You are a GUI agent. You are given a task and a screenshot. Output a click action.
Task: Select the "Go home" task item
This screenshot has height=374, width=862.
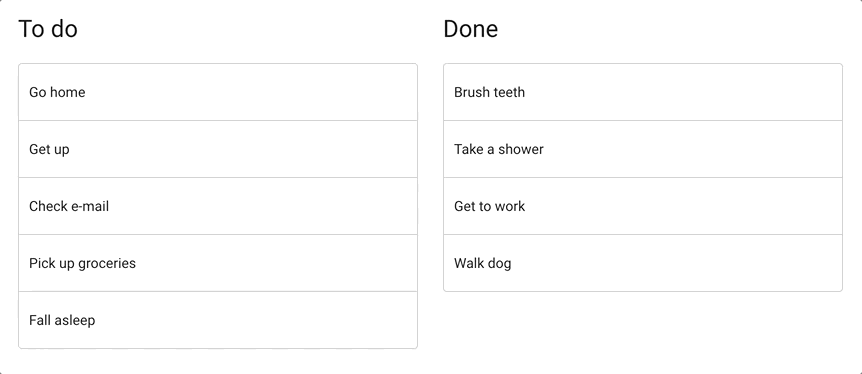(218, 92)
